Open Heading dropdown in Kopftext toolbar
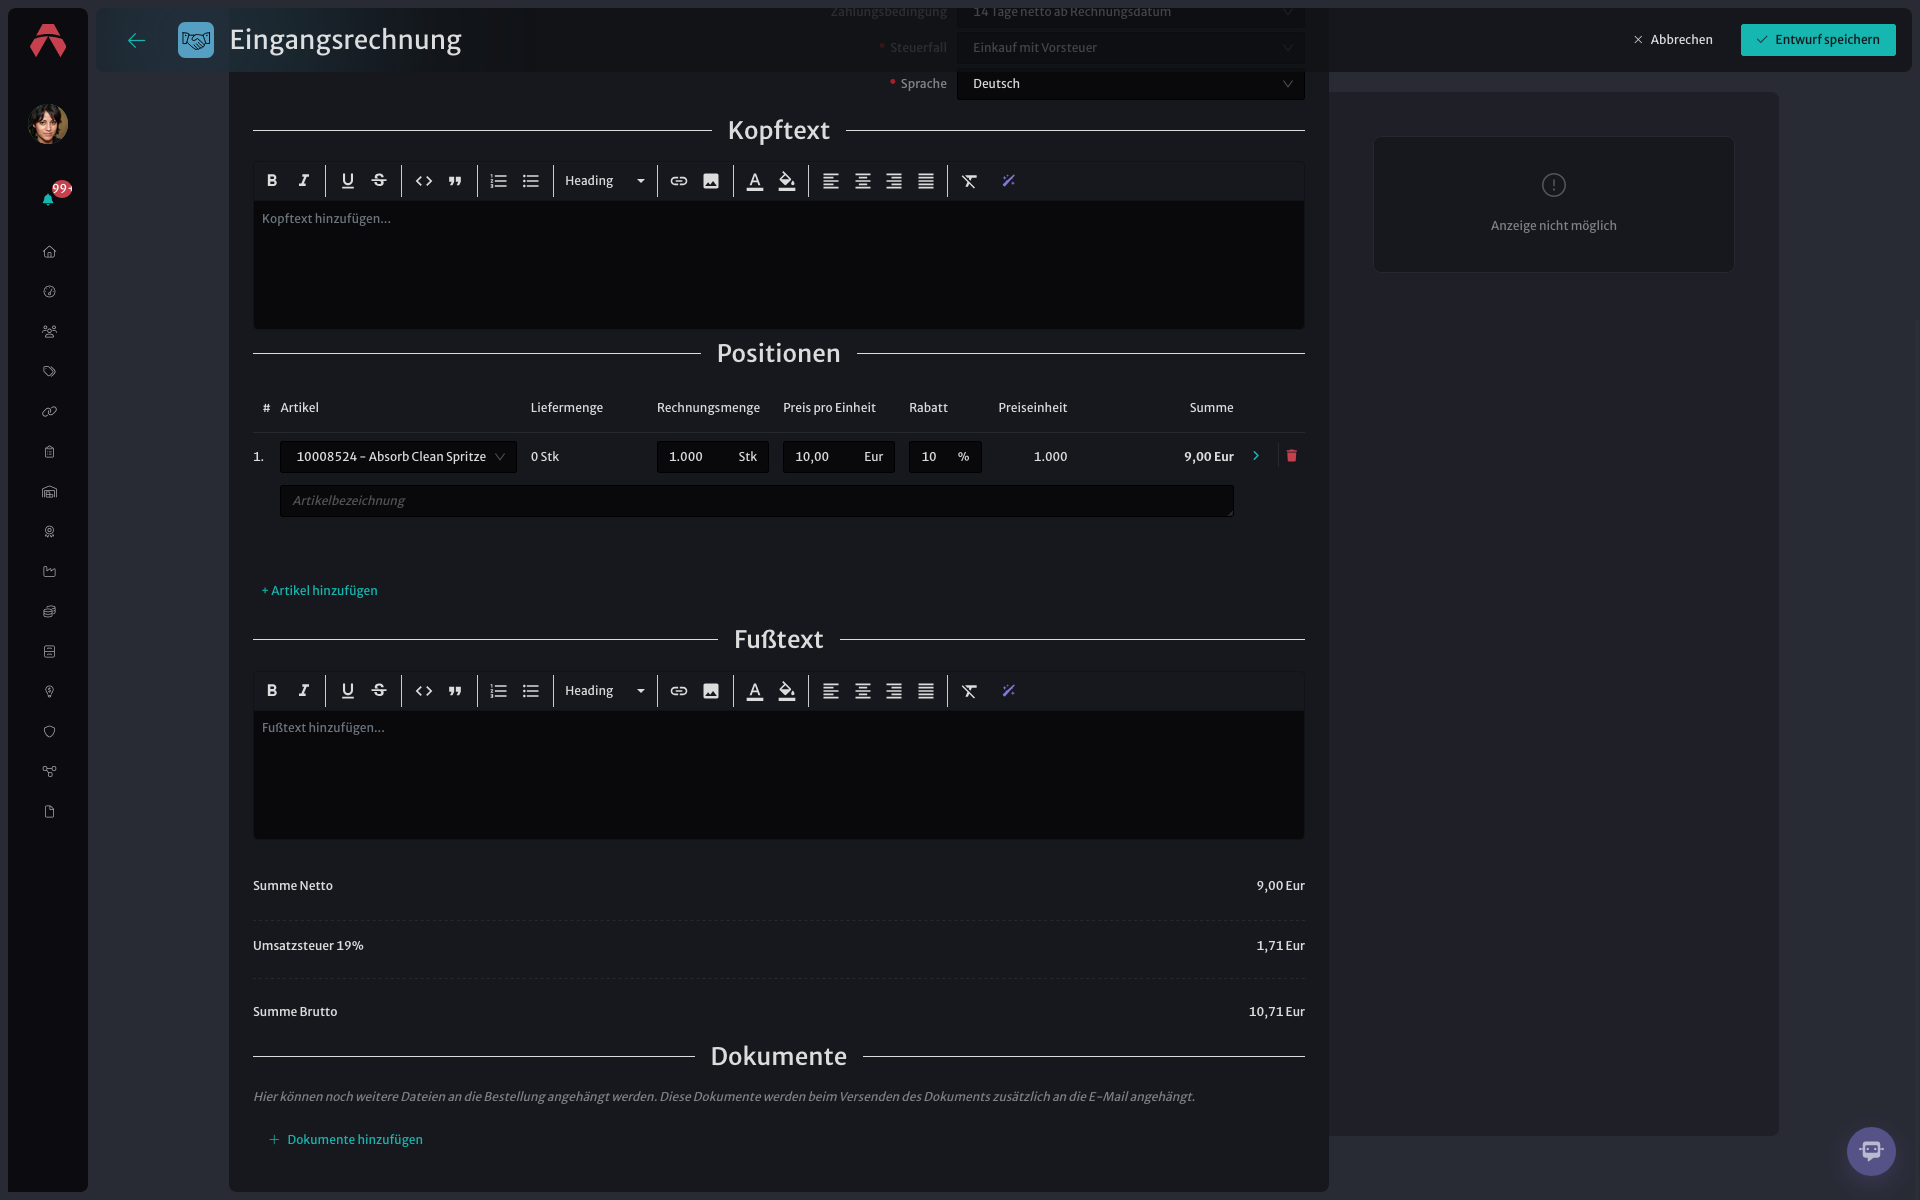The image size is (1920, 1200). (605, 181)
